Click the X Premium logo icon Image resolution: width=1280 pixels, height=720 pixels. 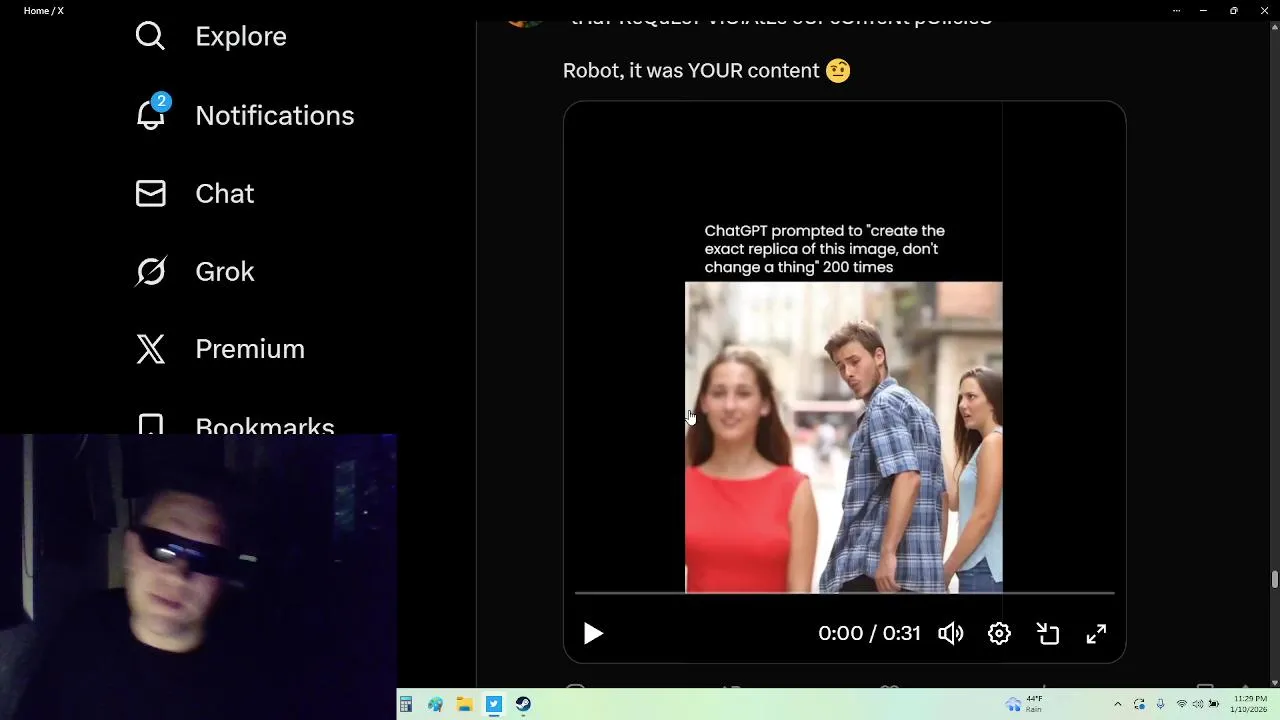click(150, 349)
